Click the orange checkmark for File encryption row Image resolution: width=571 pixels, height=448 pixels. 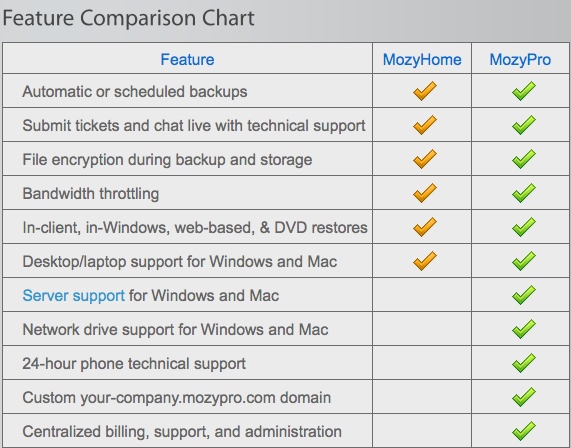click(x=425, y=159)
